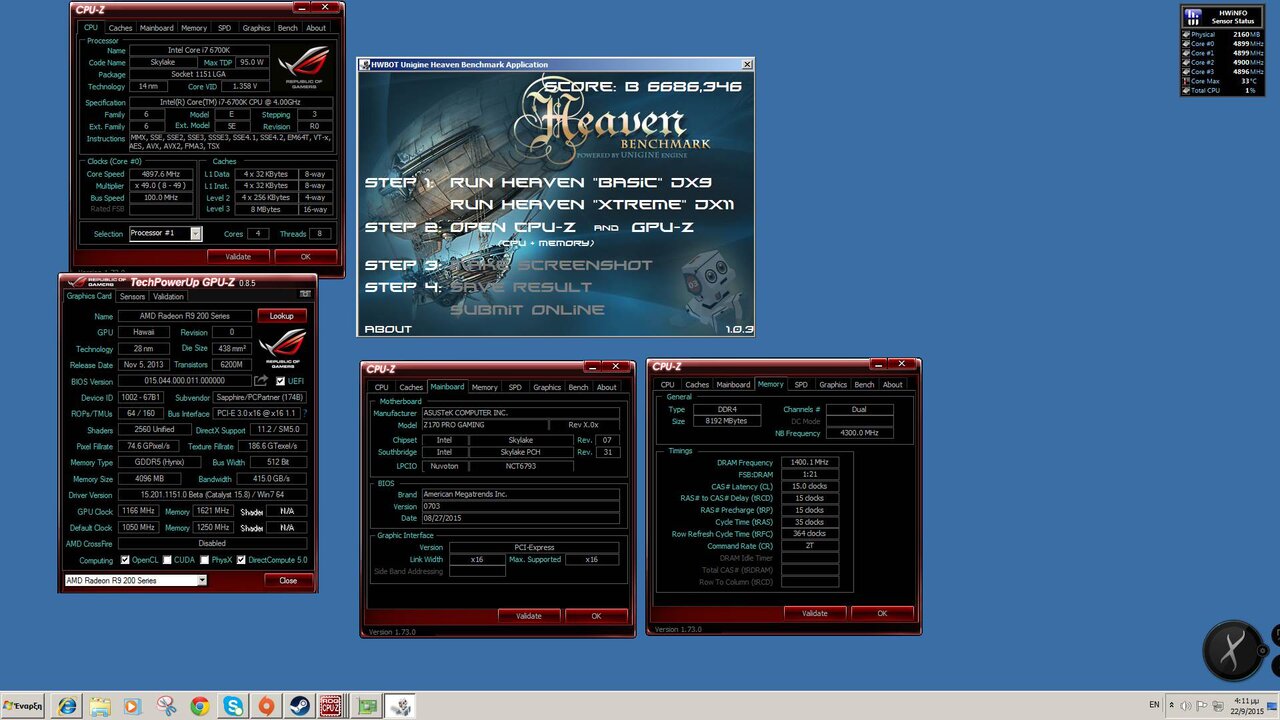
Task: Click BIOS Version field in GPU-Z
Action: tap(184, 381)
